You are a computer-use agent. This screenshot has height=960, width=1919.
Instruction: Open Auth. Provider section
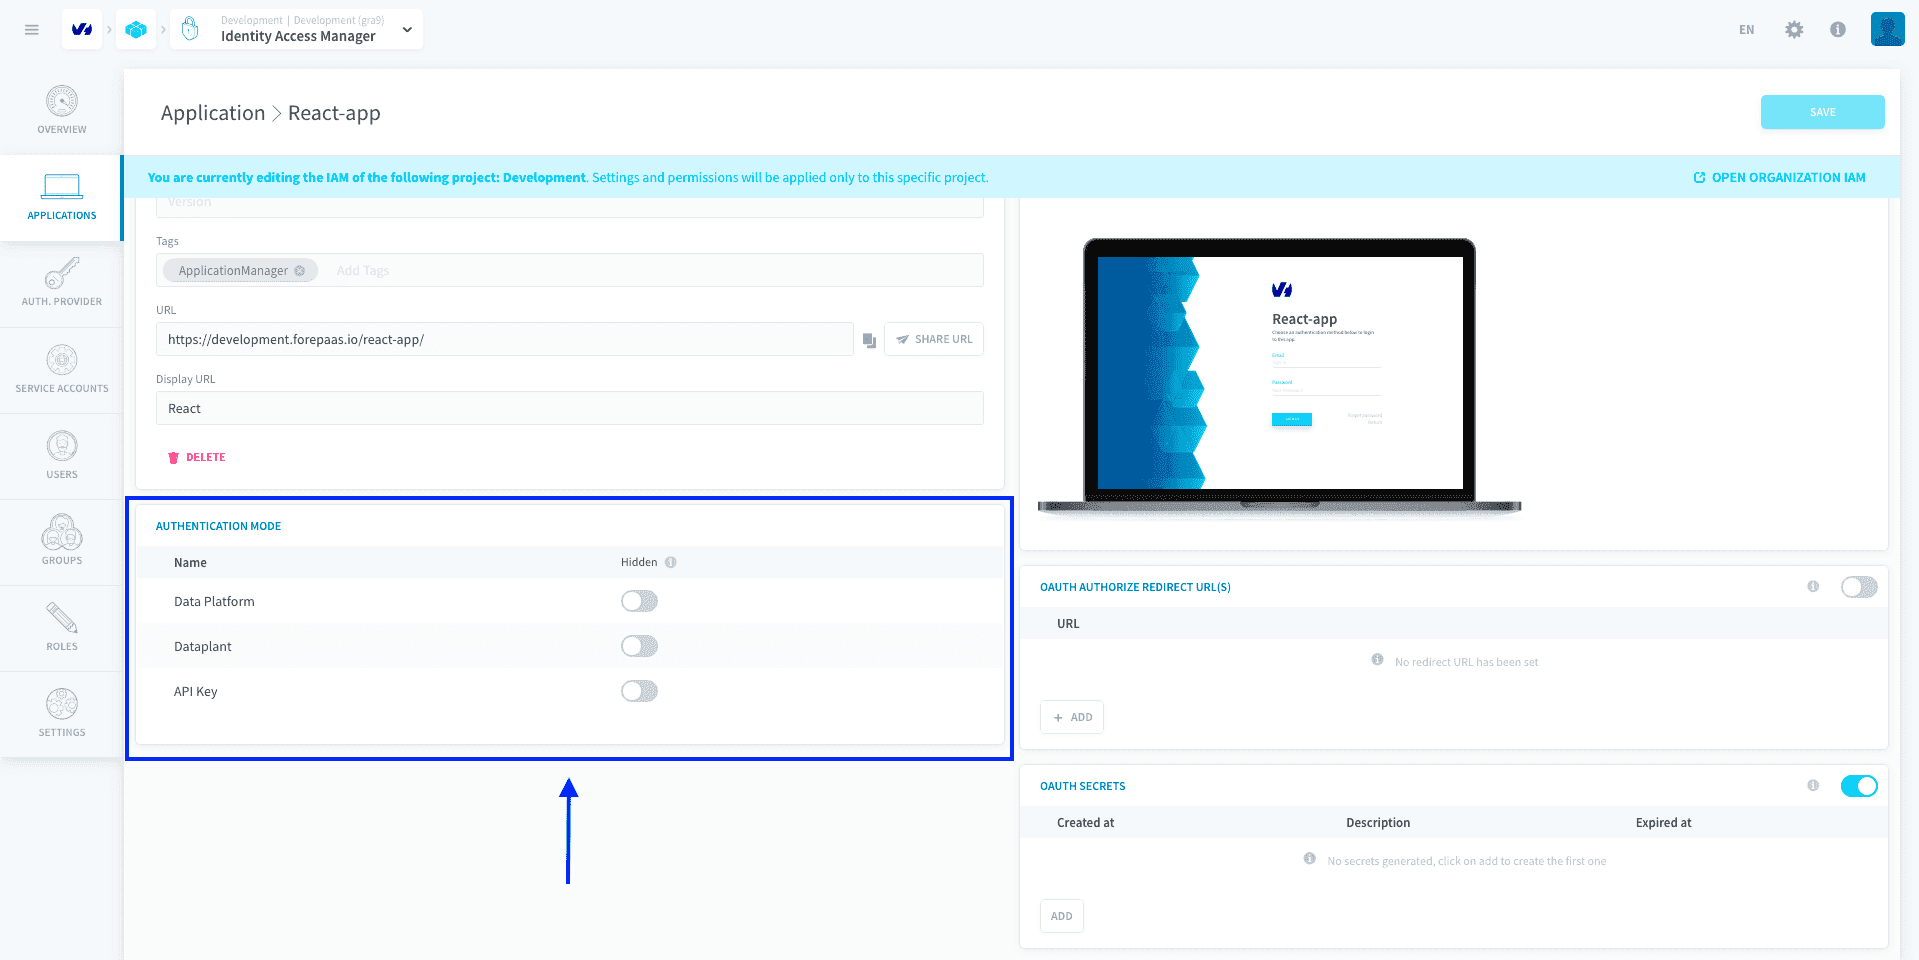[x=62, y=283]
